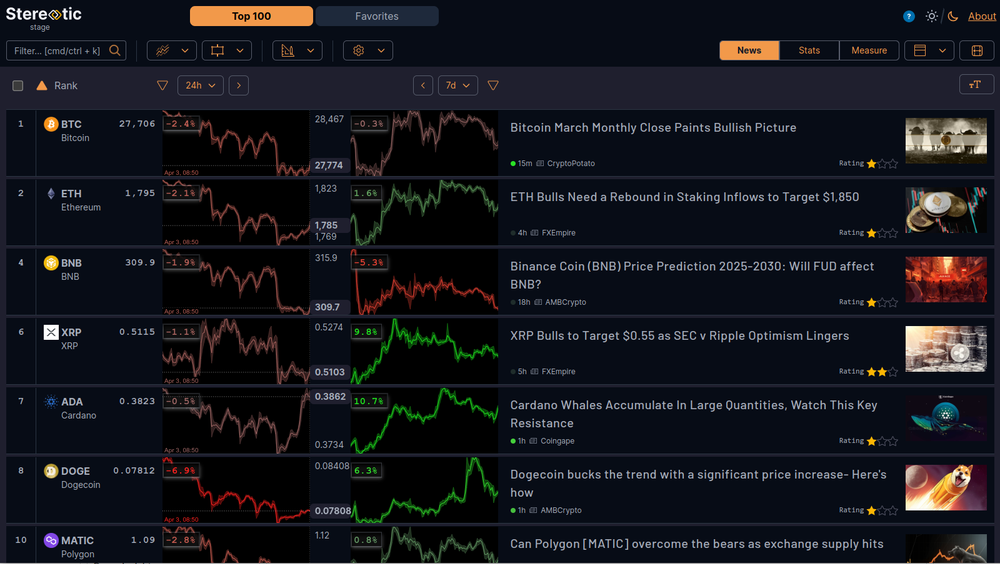Switch to the Stats view tab
Image resolution: width=1000 pixels, height=564 pixels.
[x=809, y=50]
